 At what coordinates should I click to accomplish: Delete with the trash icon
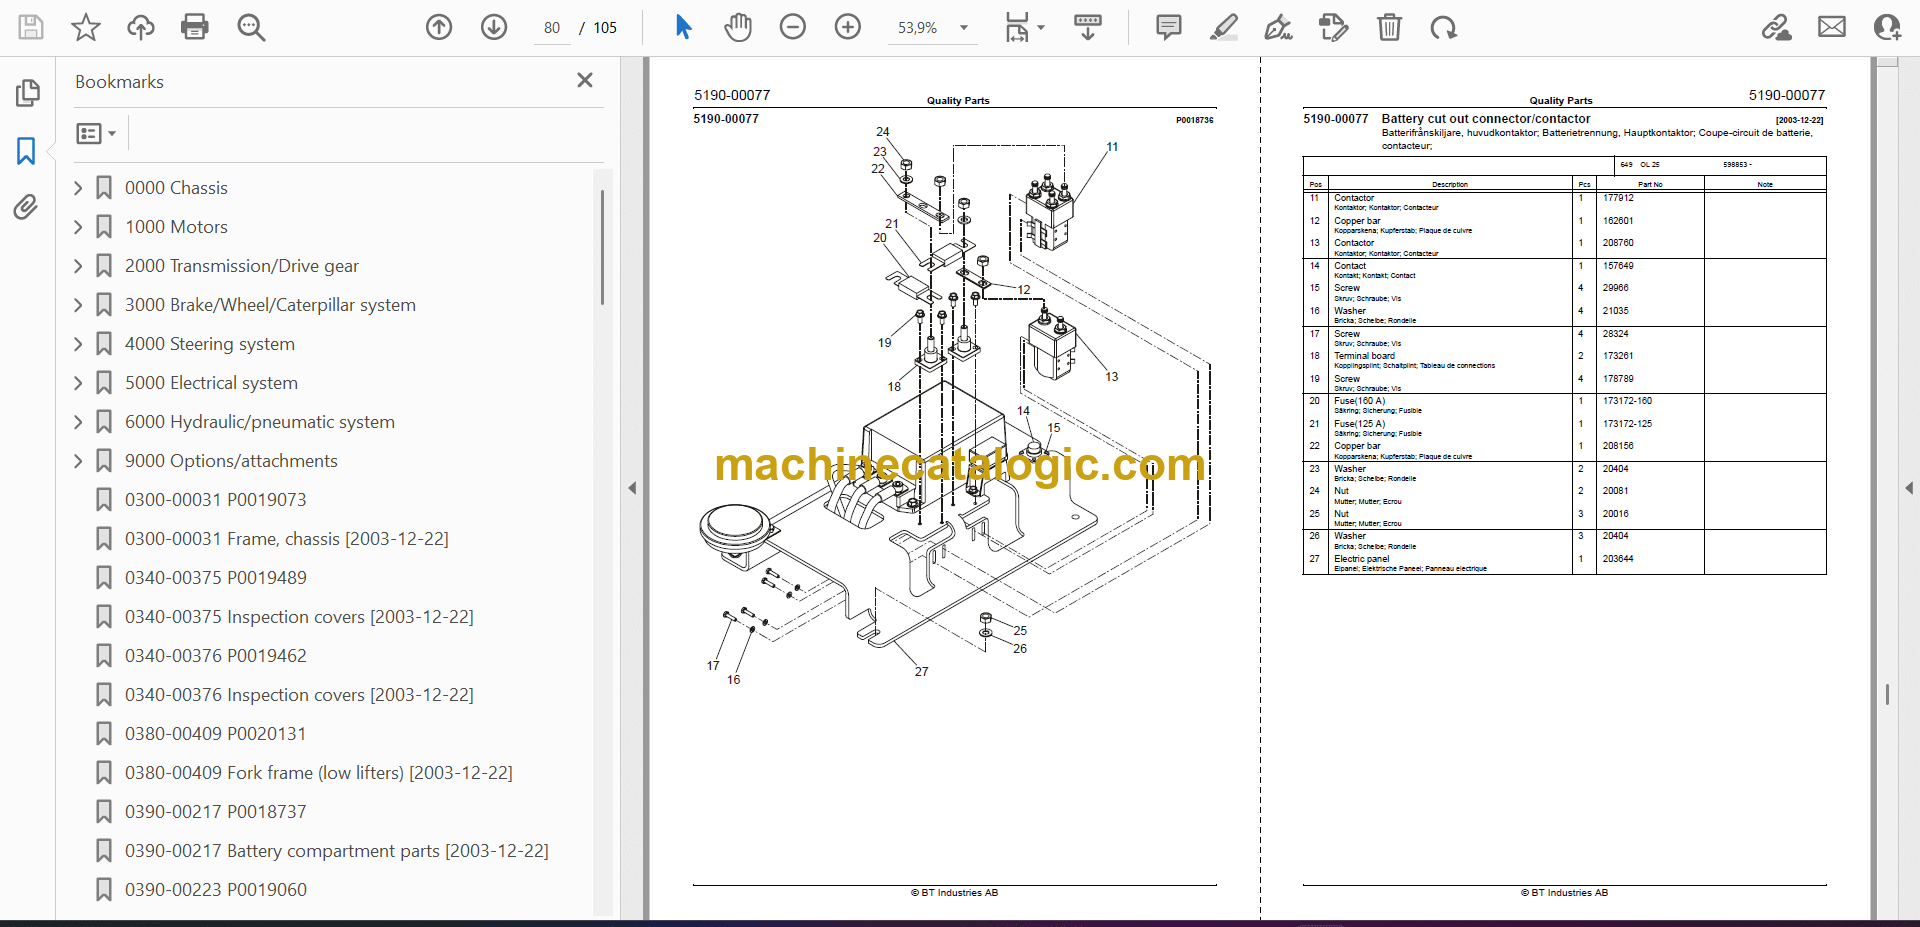point(1389,27)
